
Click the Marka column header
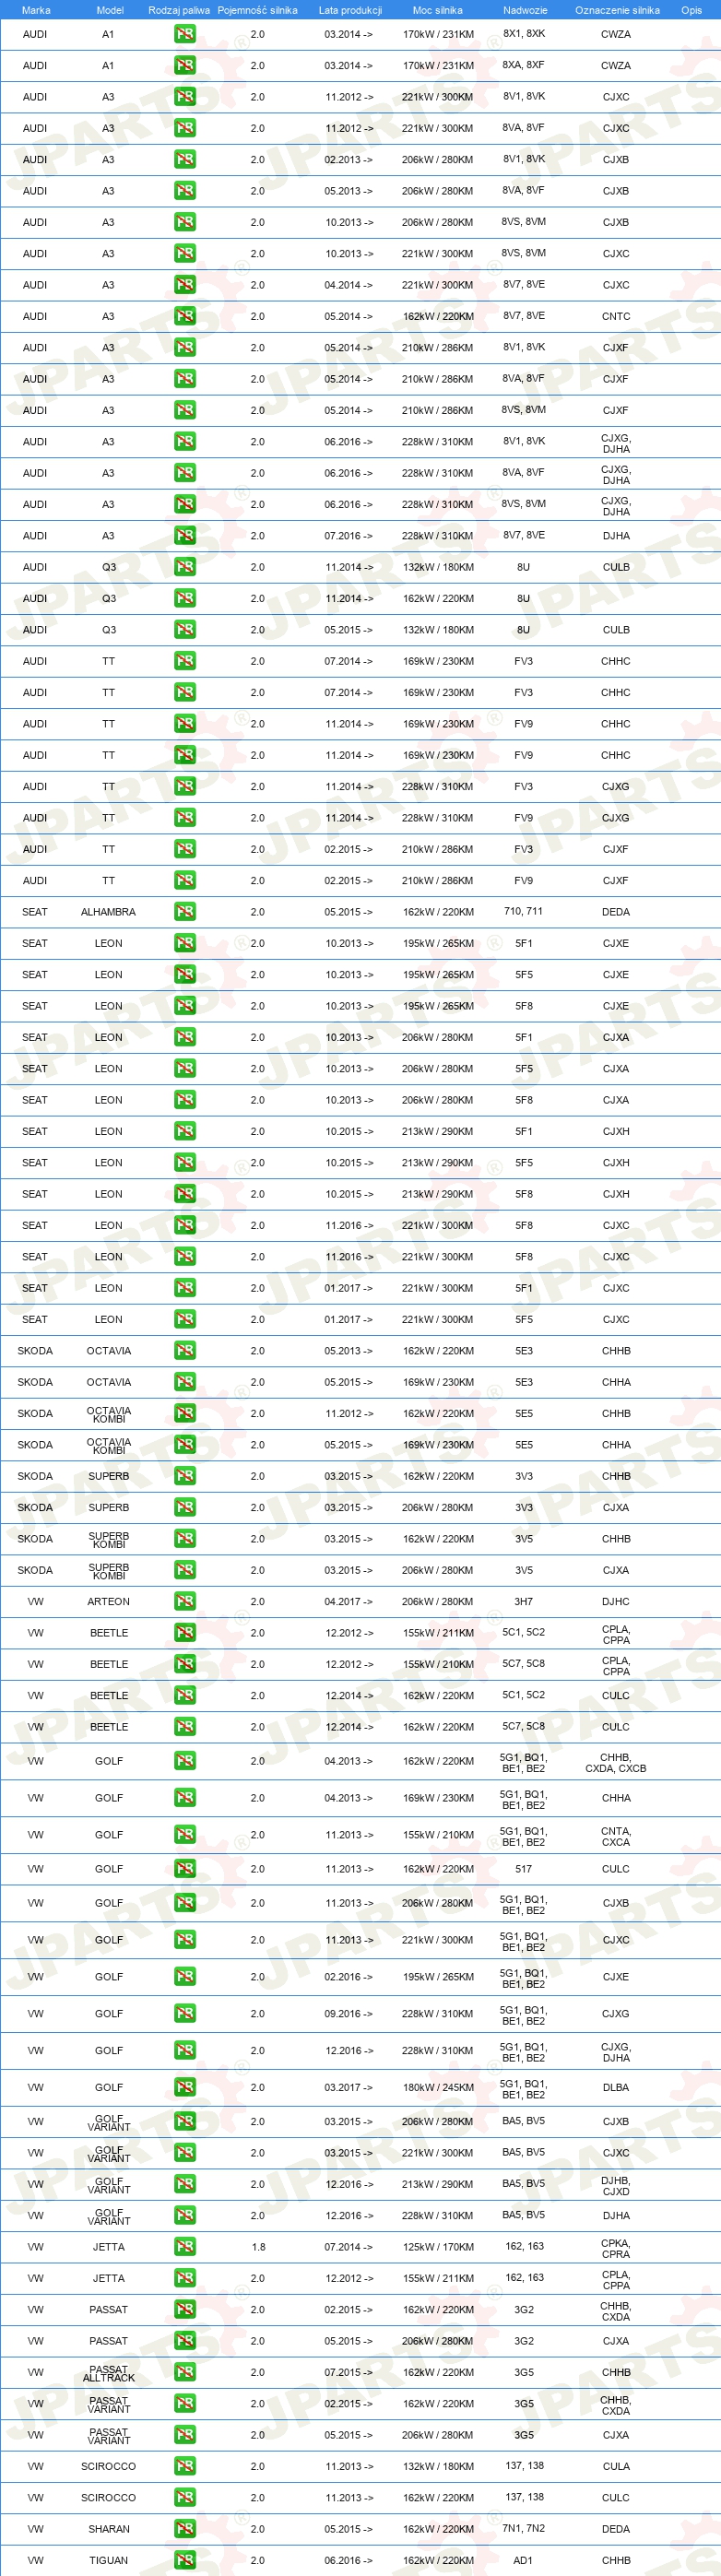pos(36,10)
